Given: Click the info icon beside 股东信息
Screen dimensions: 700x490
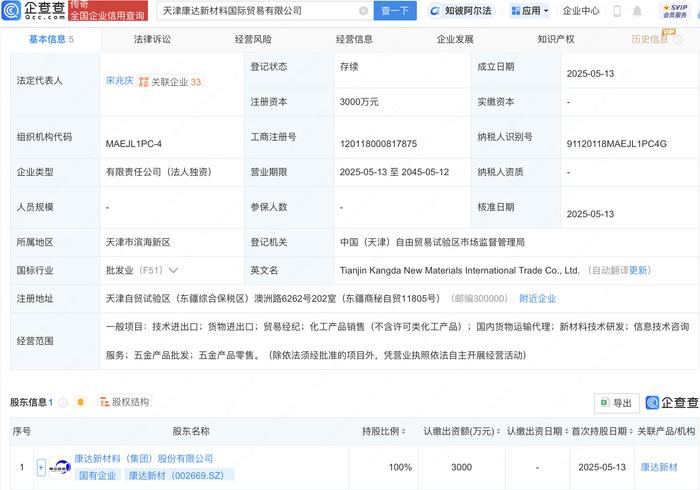Looking at the screenshot, I should (x=63, y=403).
